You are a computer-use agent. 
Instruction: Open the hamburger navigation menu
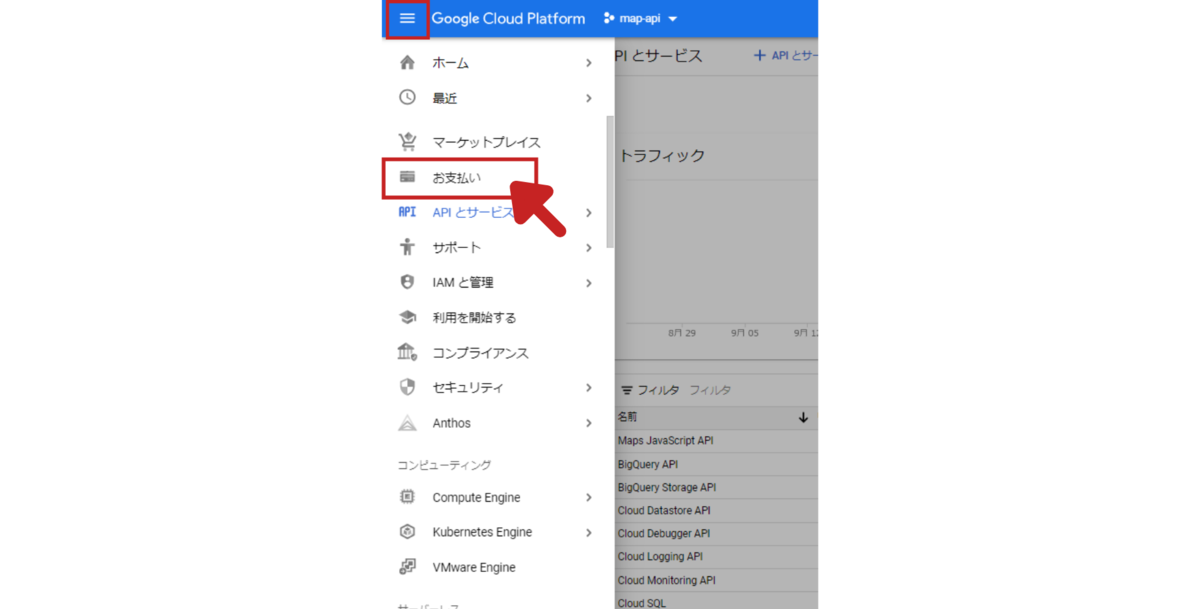[x=407, y=18]
